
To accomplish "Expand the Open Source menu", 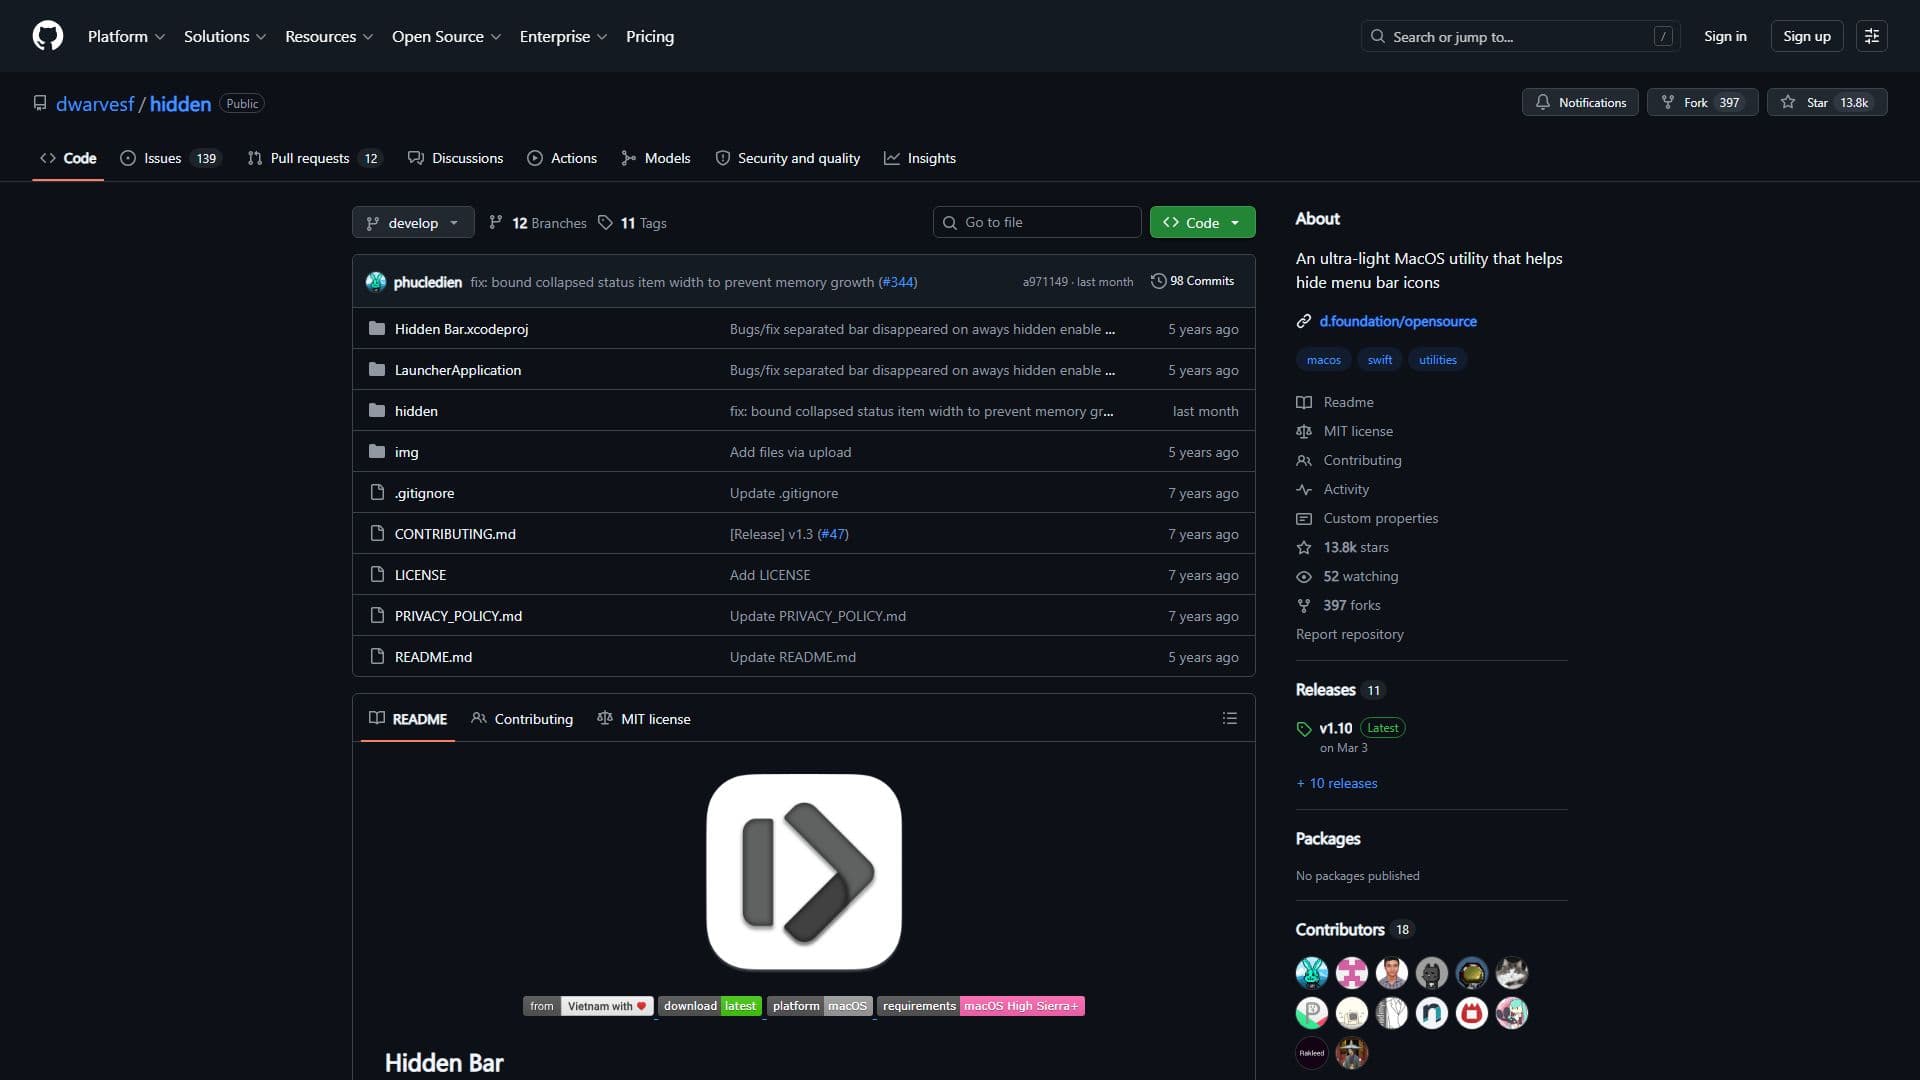I will [x=446, y=36].
